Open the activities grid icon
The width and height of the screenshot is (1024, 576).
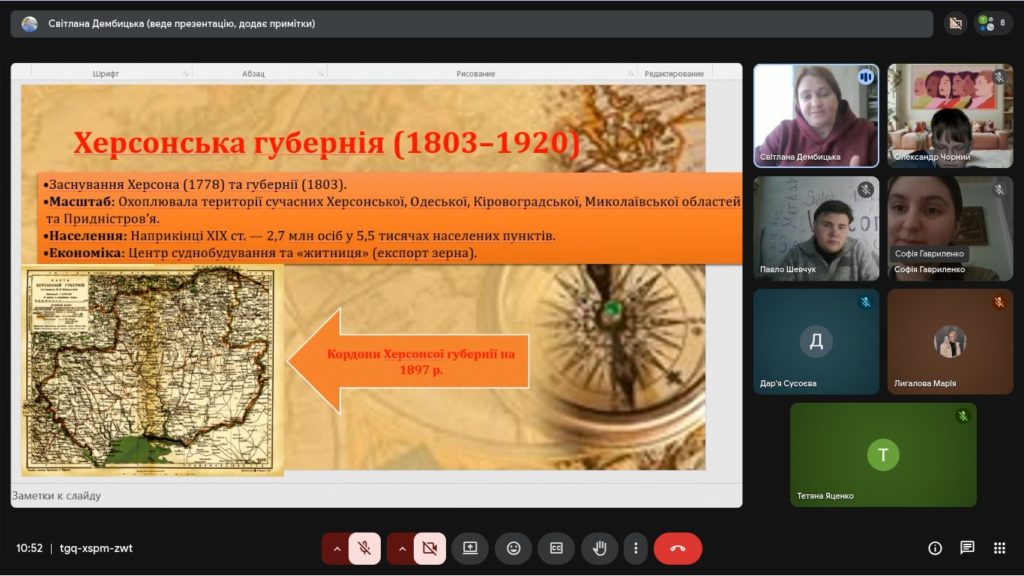[999, 548]
